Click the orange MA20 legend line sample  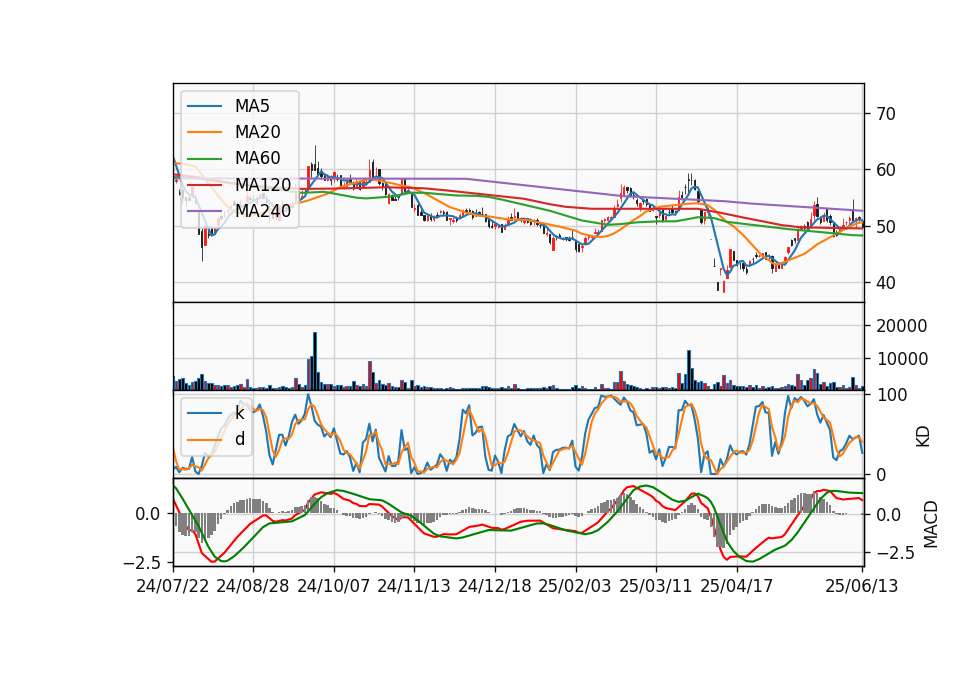[204, 132]
